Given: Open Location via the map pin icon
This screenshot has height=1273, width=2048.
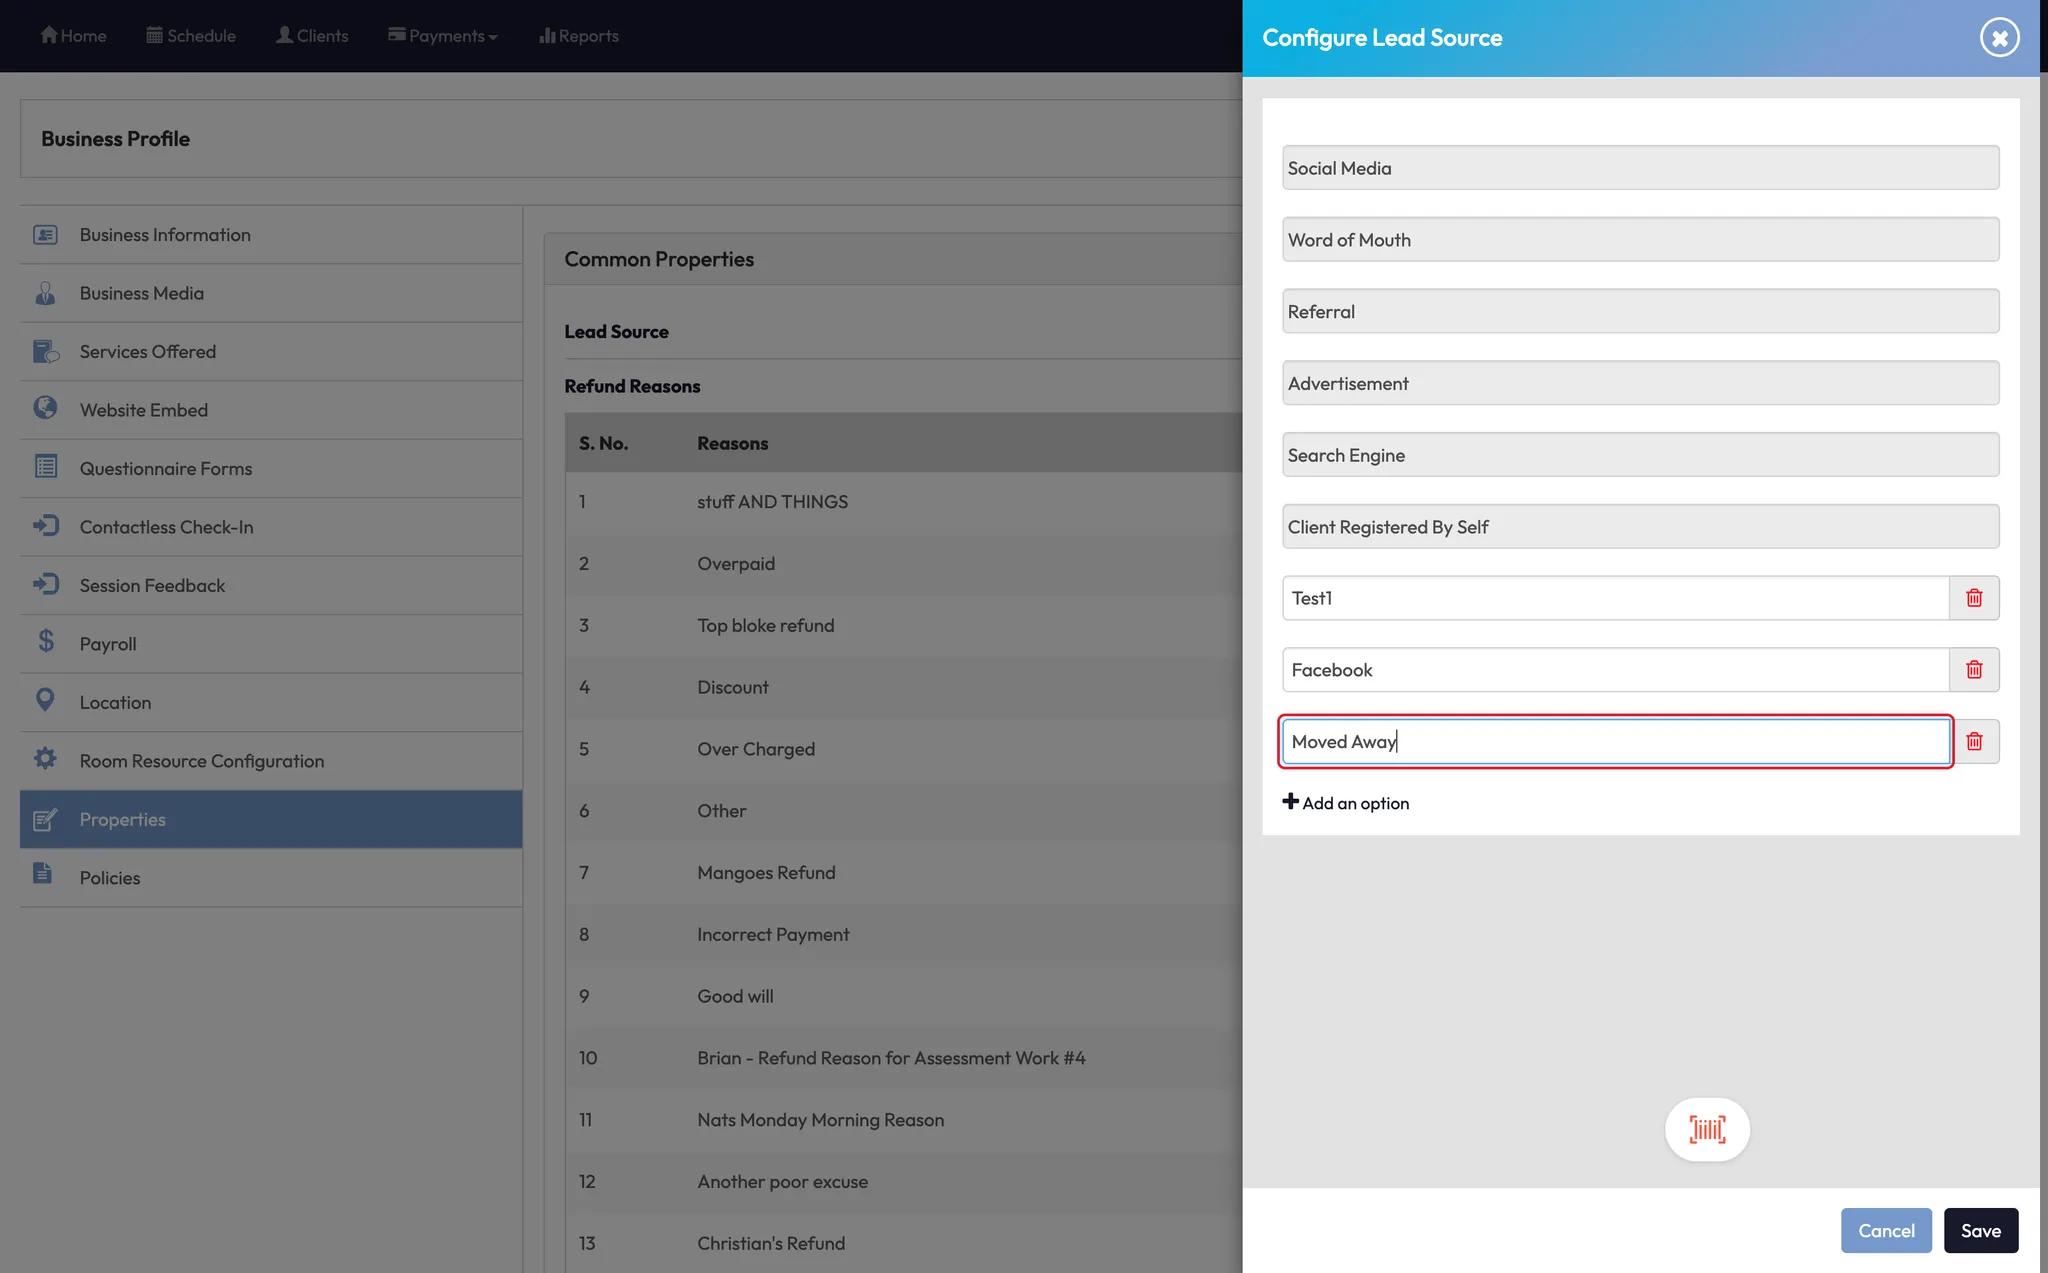Looking at the screenshot, I should [x=45, y=700].
